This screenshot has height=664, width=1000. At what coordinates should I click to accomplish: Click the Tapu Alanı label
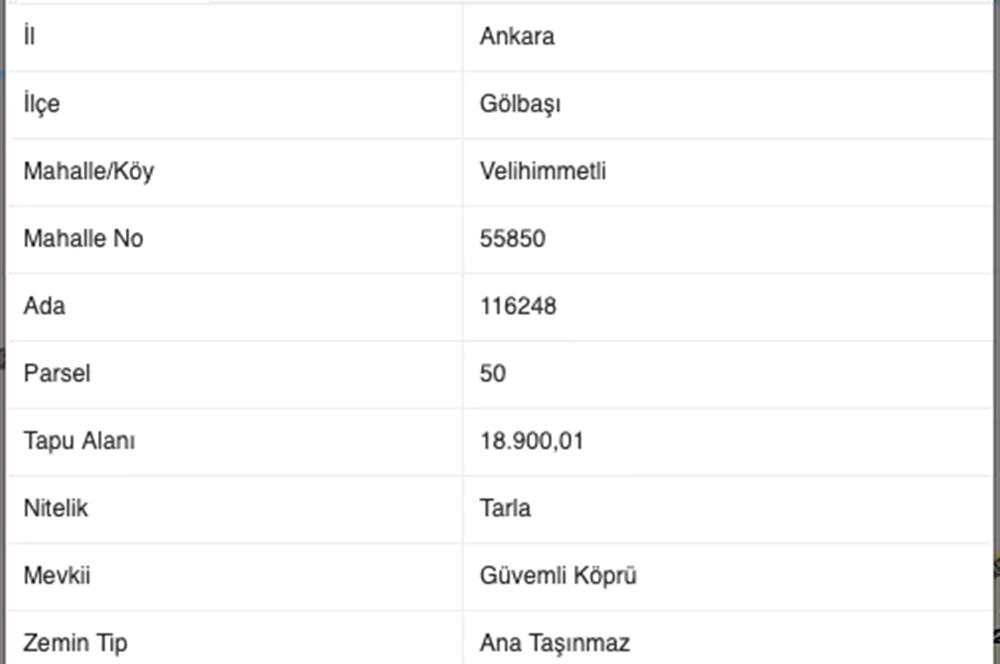(x=79, y=441)
